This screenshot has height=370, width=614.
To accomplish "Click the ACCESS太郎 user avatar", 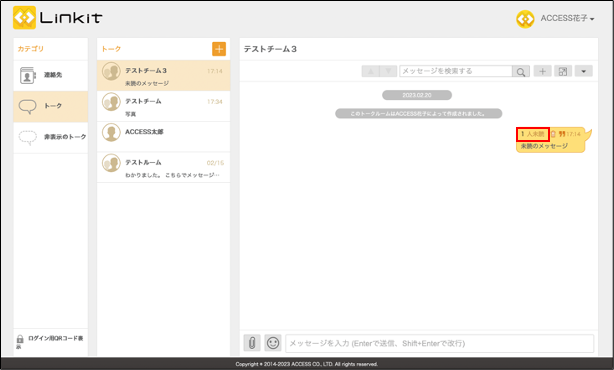I will tap(111, 132).
